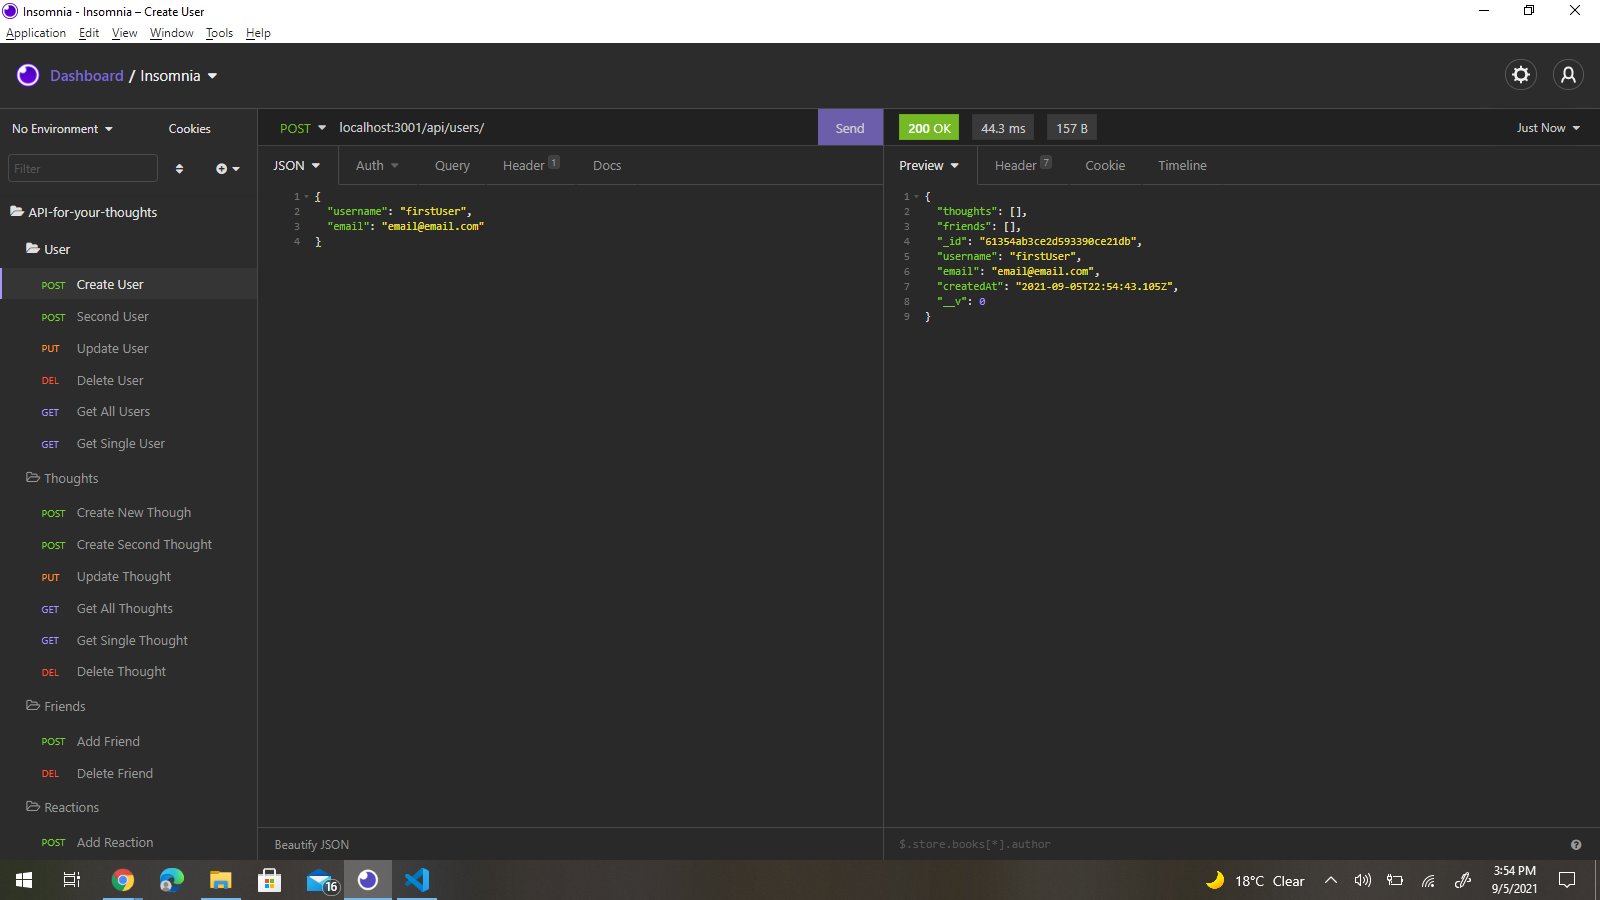Viewport: 1600px width, 900px height.
Task: Click the request URL field
Action: coord(575,128)
